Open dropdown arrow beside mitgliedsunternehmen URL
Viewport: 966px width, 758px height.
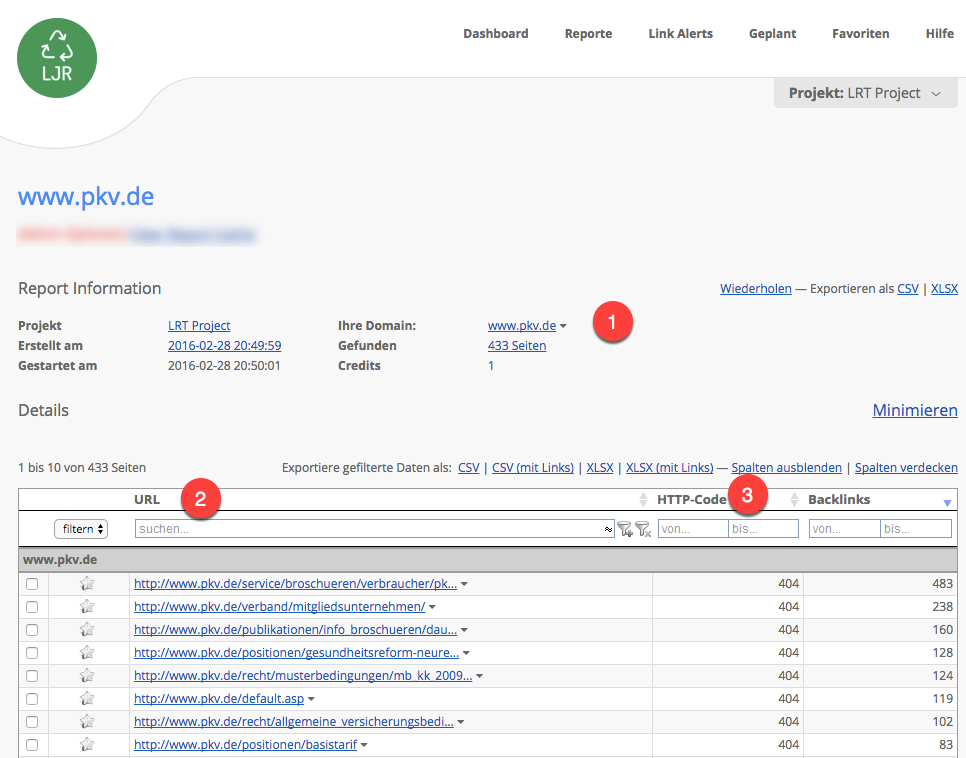pyautogui.click(x=432, y=607)
